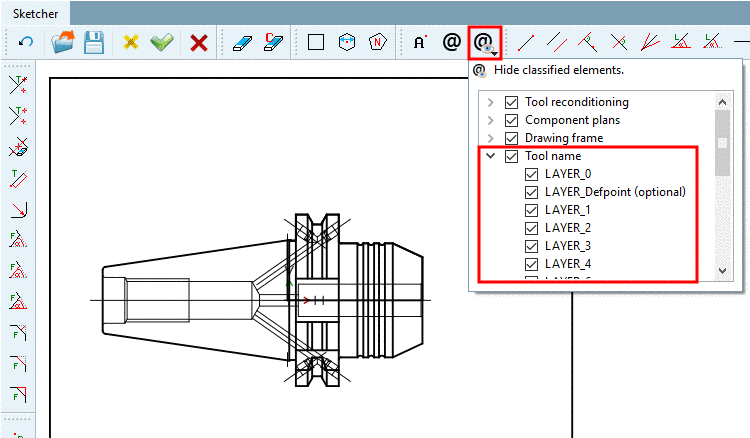The height and width of the screenshot is (438, 750).
Task: Select the square rectangle tool
Action: point(316,42)
